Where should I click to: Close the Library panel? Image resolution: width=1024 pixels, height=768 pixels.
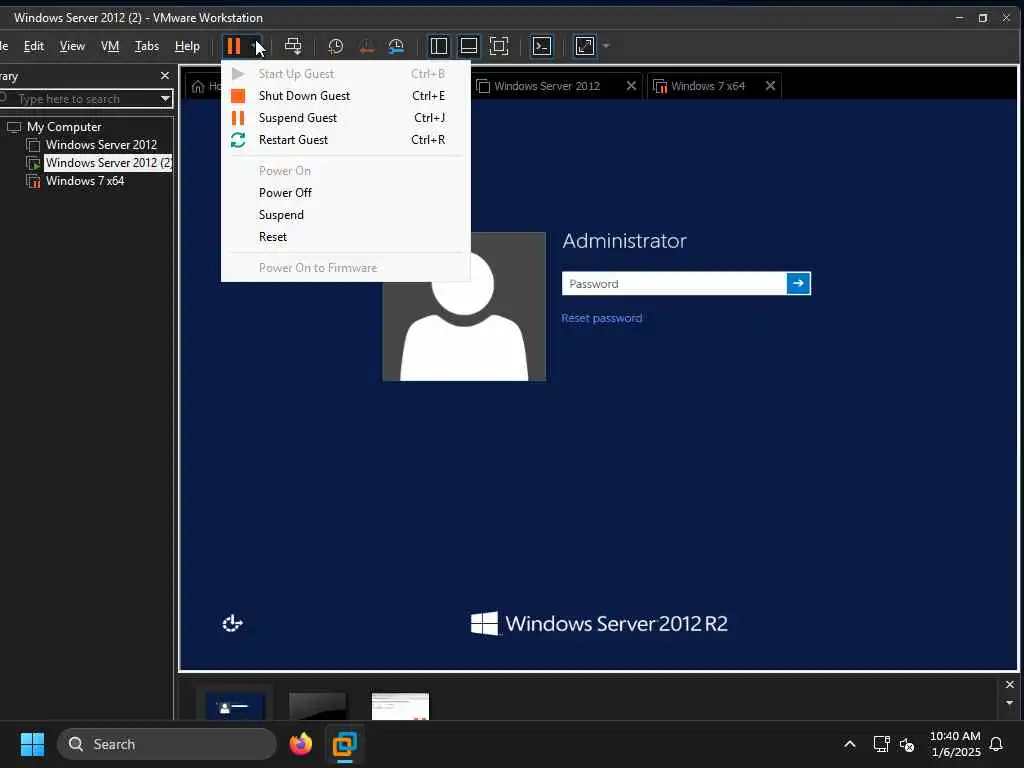point(165,76)
